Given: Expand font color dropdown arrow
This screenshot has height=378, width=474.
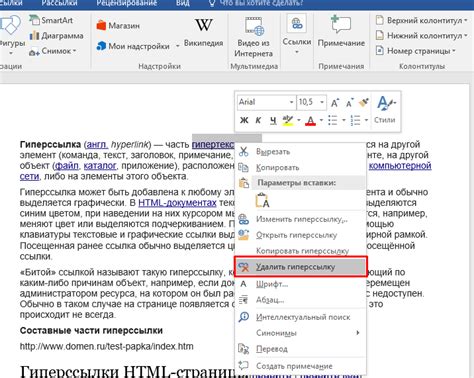Looking at the screenshot, I should [321, 120].
